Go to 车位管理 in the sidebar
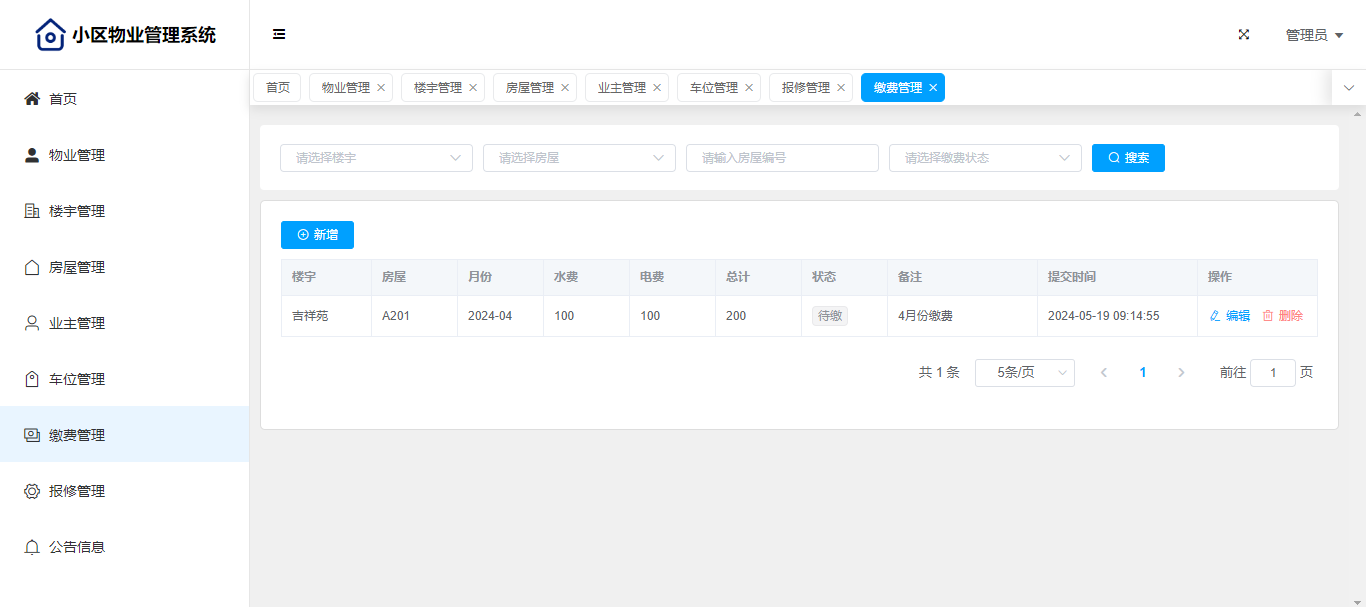This screenshot has width=1366, height=607. pyautogui.click(x=77, y=379)
